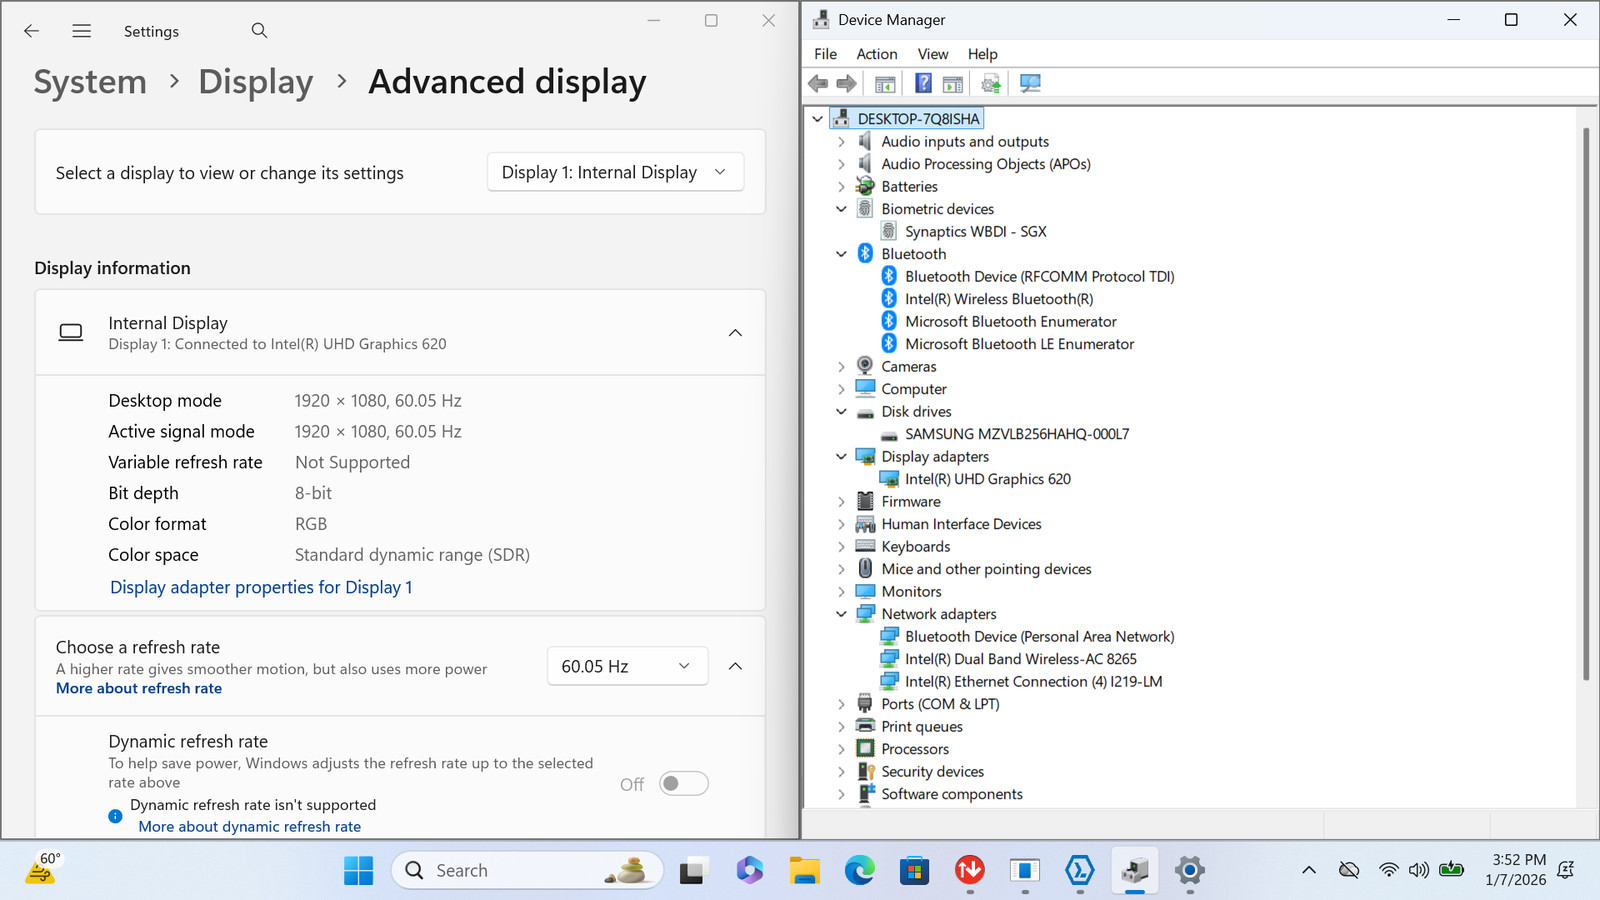The image size is (1600, 900).
Task: Collapse the Network adapters node
Action: click(841, 614)
